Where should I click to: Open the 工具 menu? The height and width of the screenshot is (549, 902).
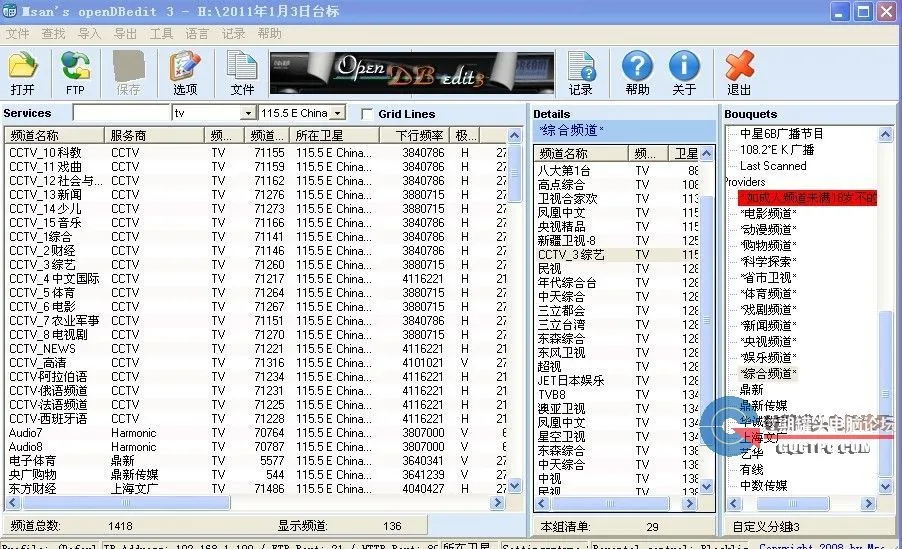[x=161, y=34]
